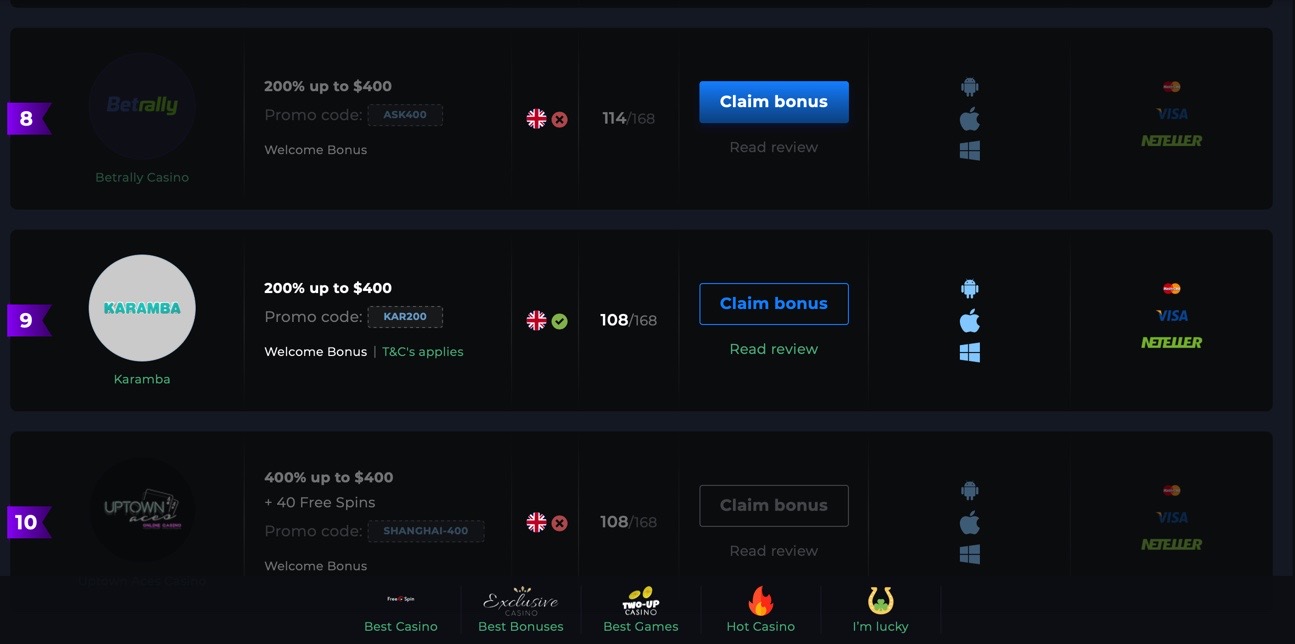Click Uptown Aces' 108/168 score

[x=628, y=522]
